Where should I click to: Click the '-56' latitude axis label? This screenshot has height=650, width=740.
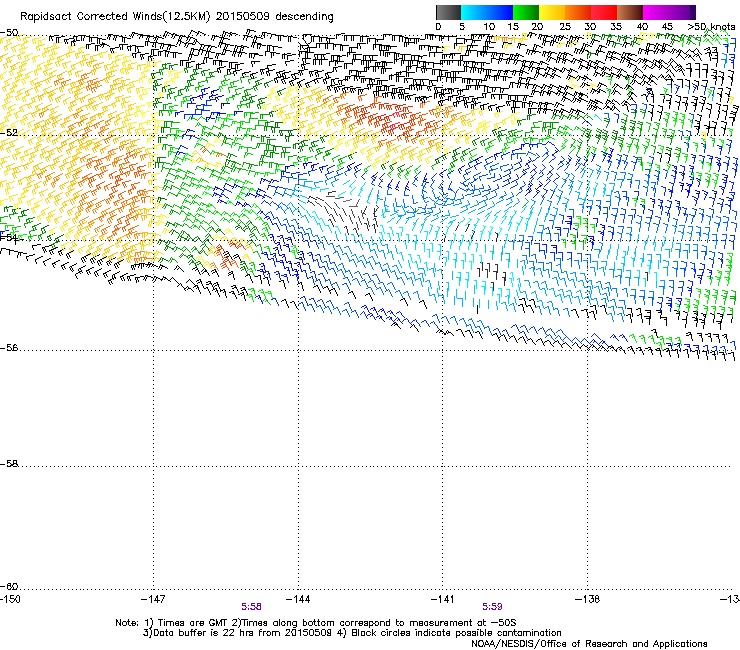point(9,348)
